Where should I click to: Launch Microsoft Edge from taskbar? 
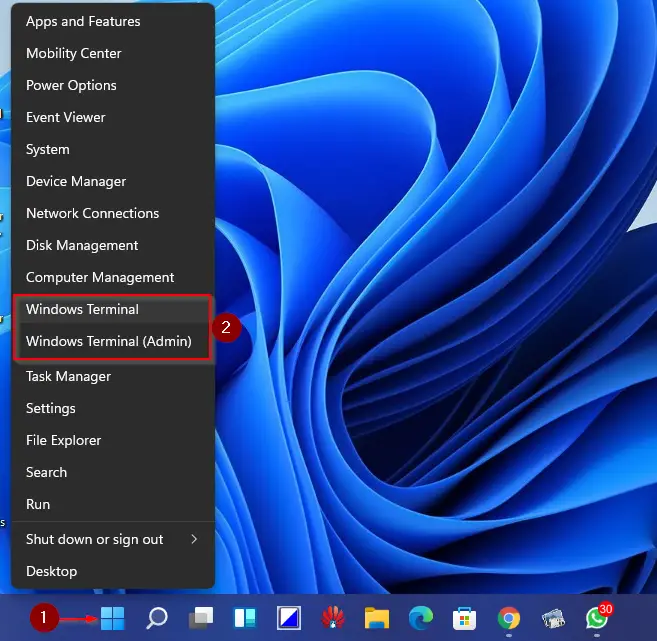point(421,618)
